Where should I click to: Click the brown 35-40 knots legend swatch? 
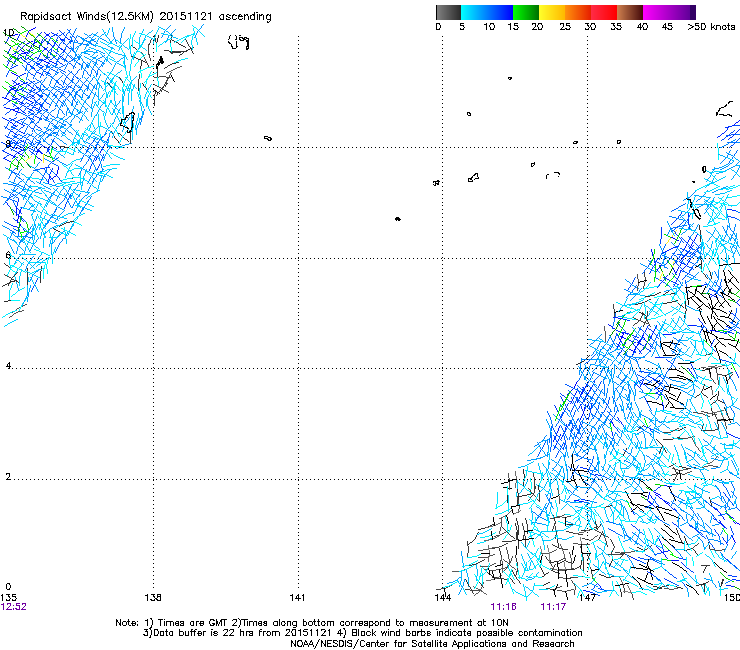tap(630, 12)
